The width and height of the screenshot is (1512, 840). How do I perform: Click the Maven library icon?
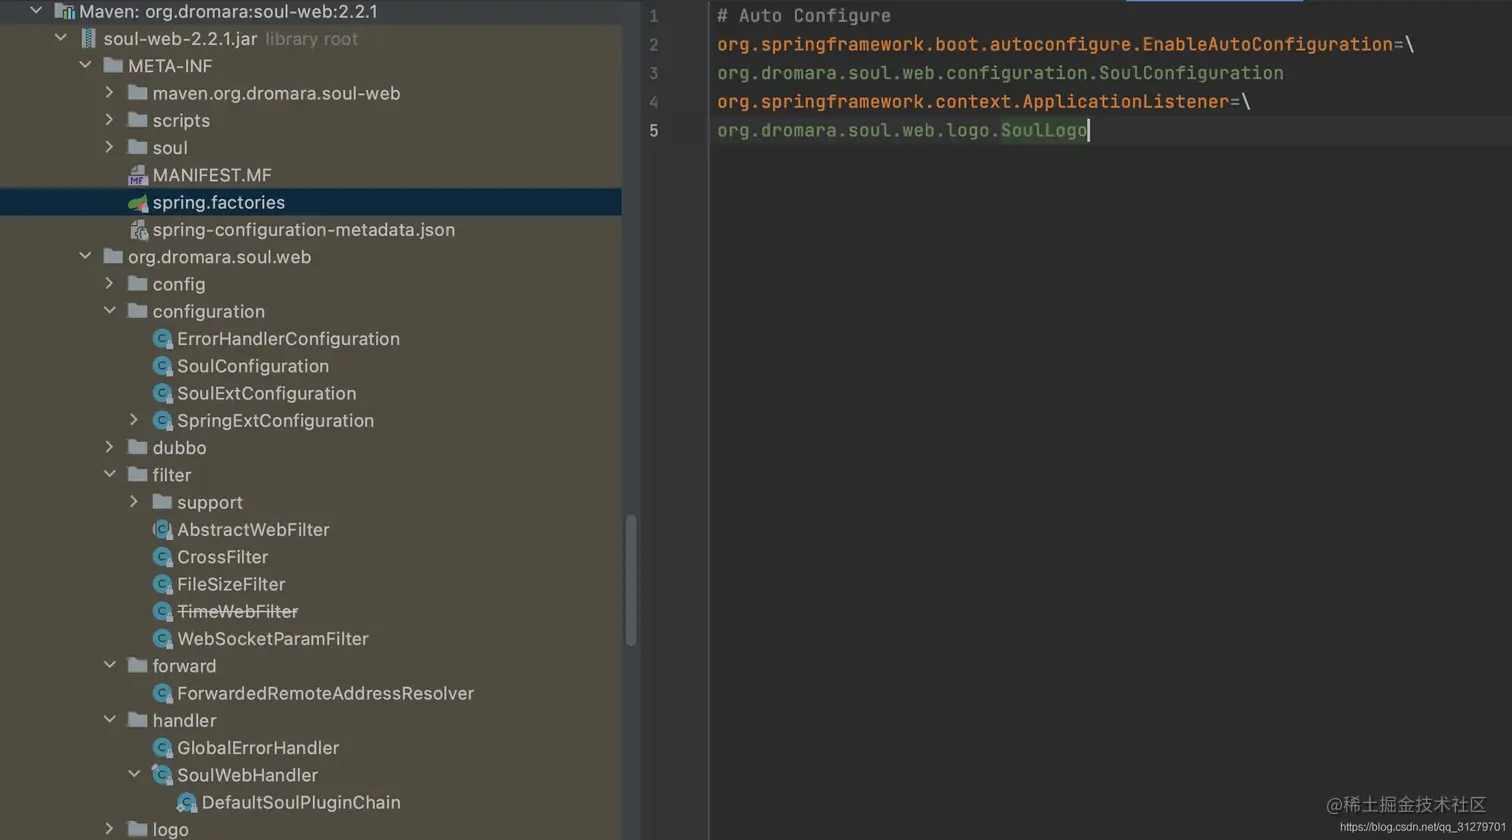point(64,11)
